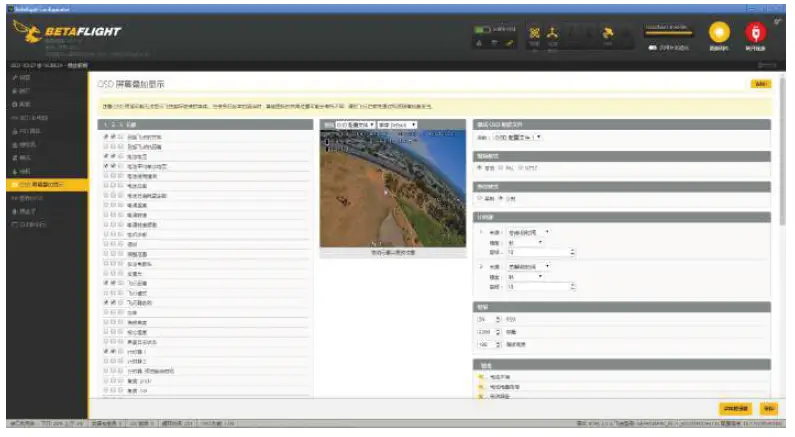Open the PID Tuning sidebar tab
Viewport: 795px width, 437px height.
click(x=47, y=131)
